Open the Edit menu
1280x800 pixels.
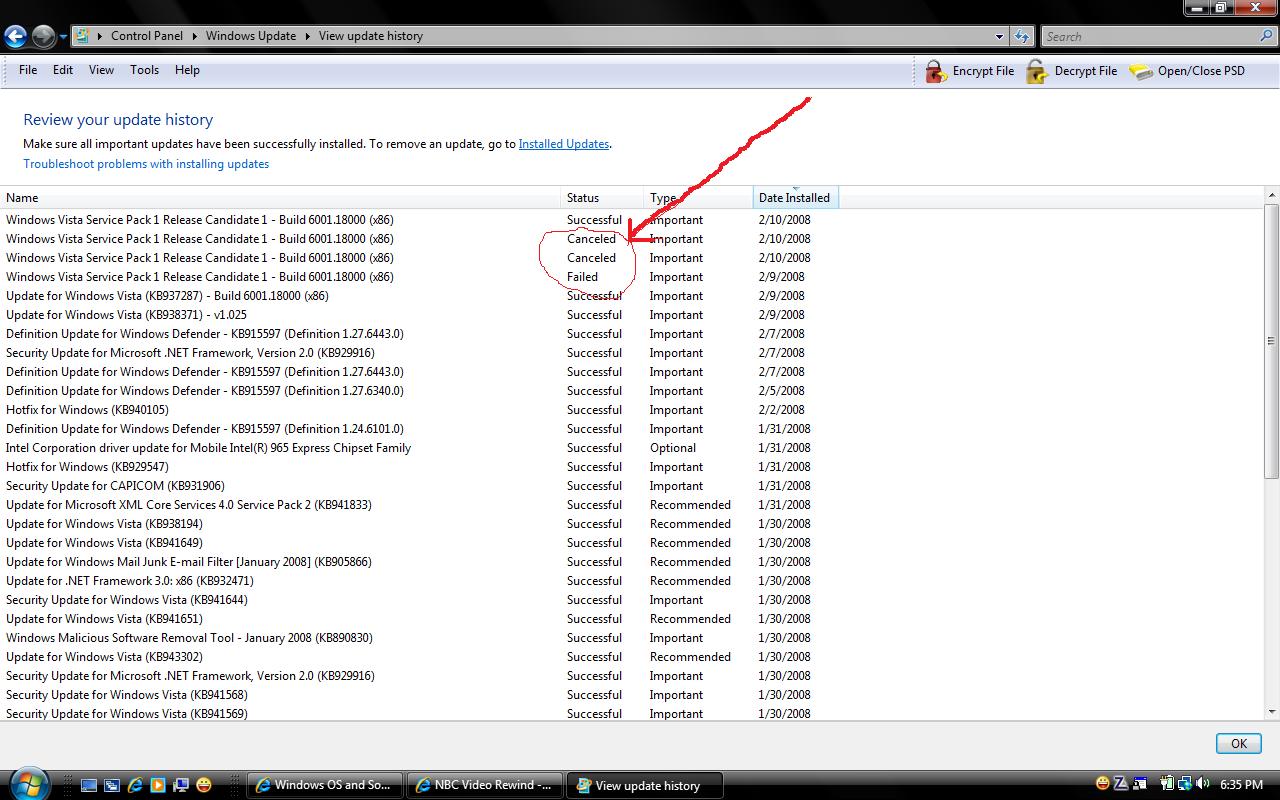(63, 70)
